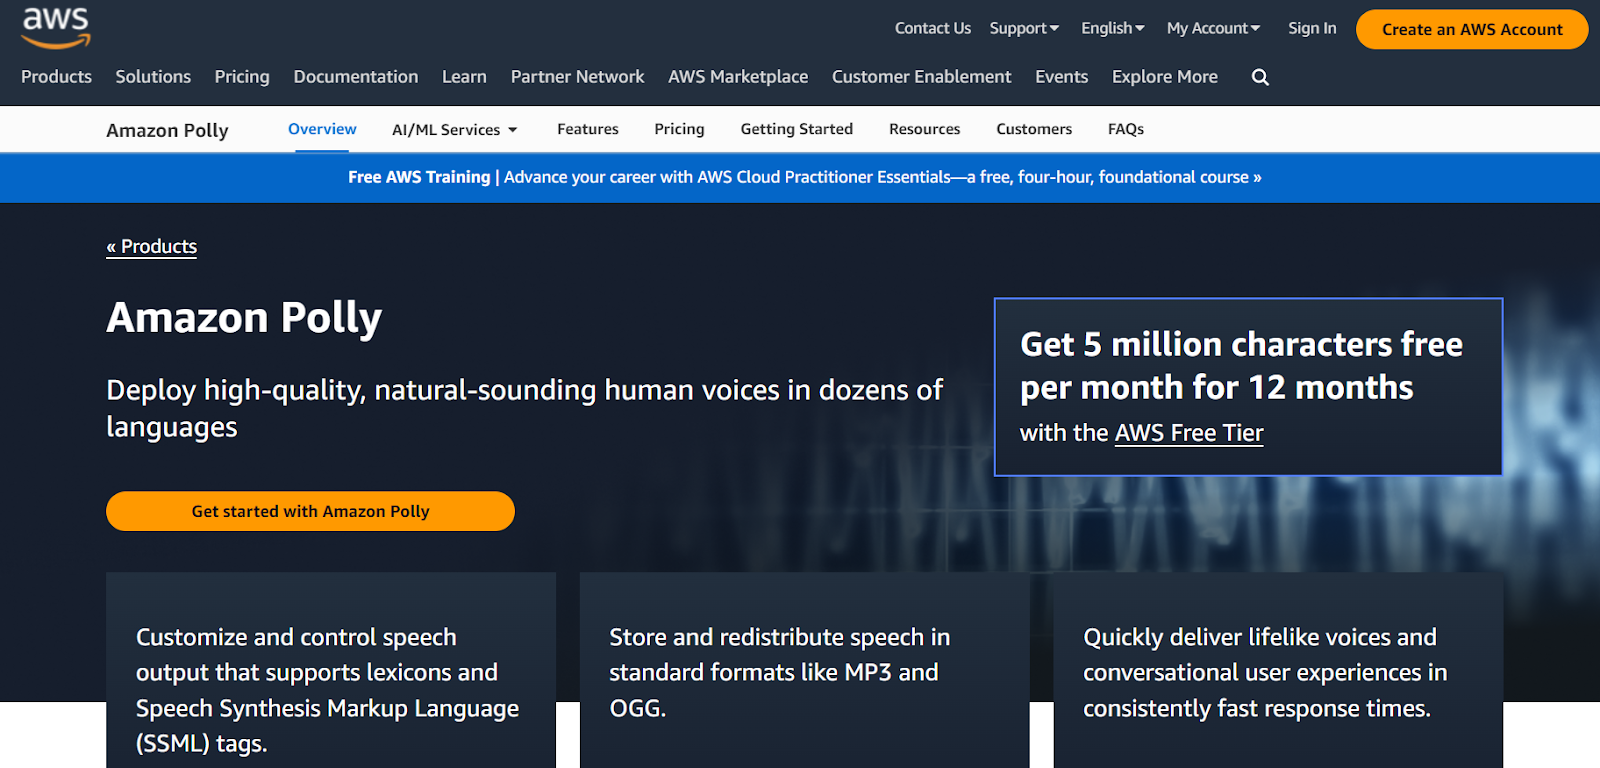Click the 'Get 5 million characters free' heading
Viewport: 1600px width, 768px height.
pyautogui.click(x=1241, y=366)
